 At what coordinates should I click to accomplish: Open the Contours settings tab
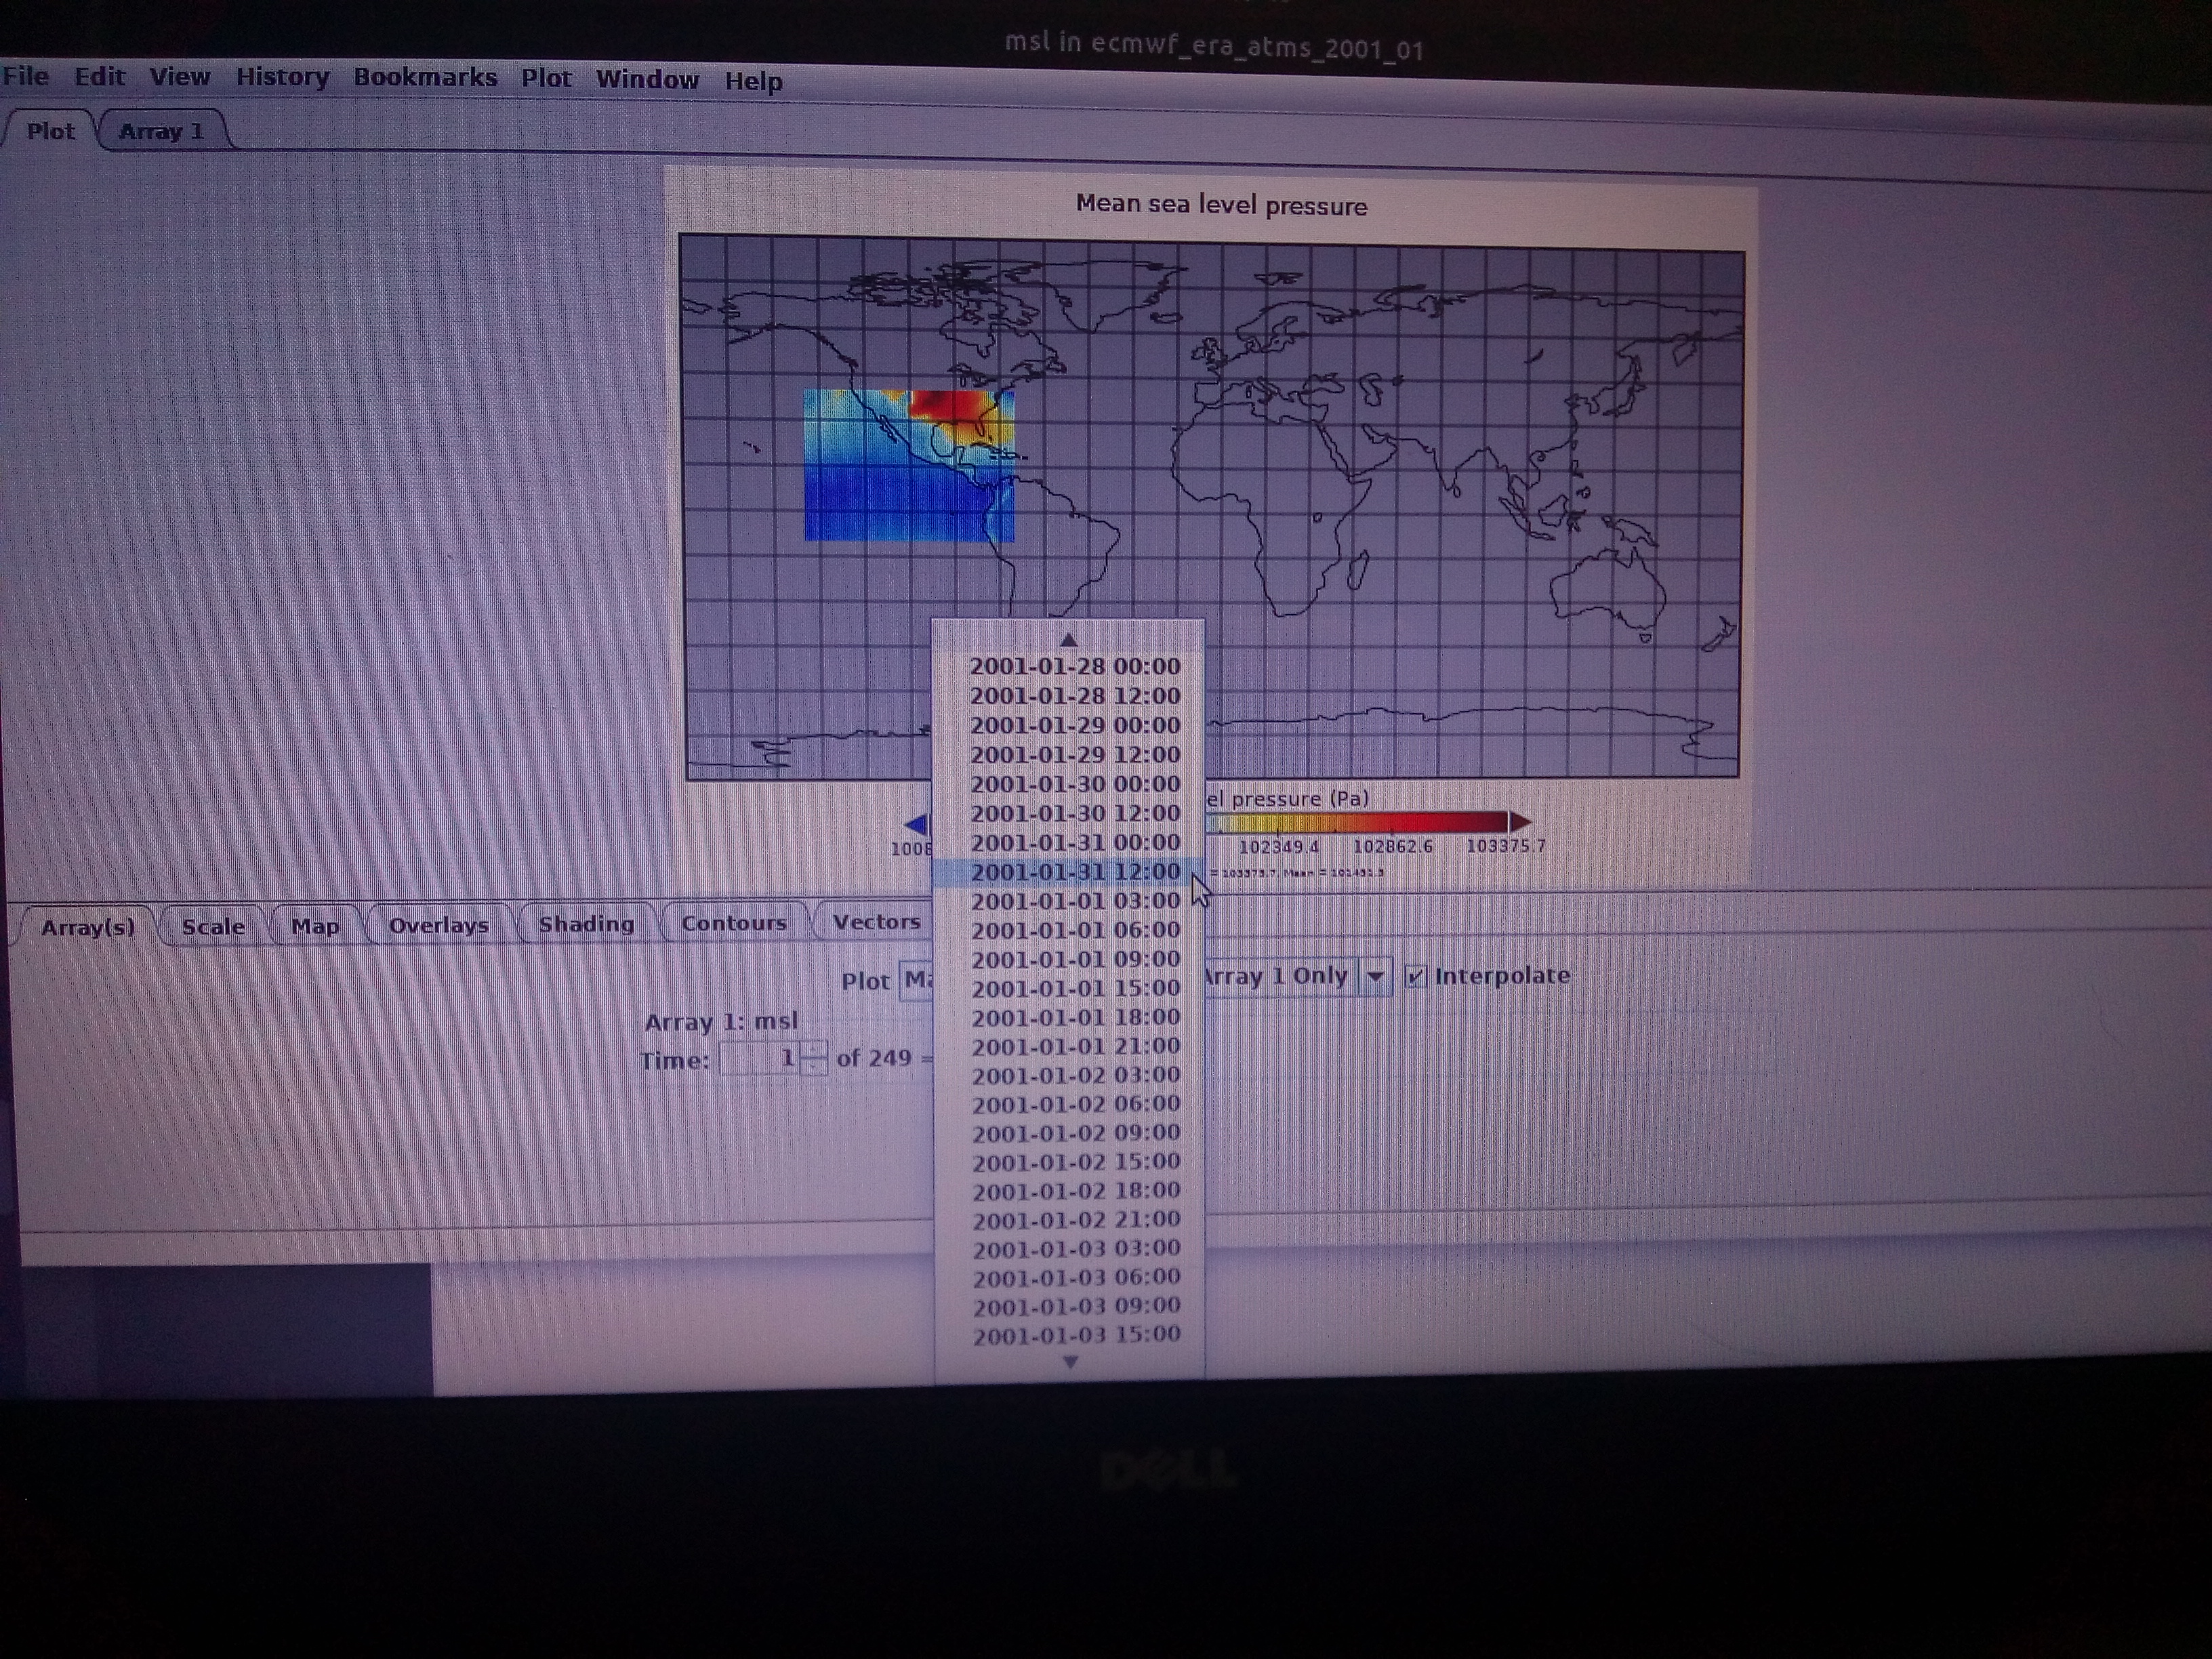733,923
